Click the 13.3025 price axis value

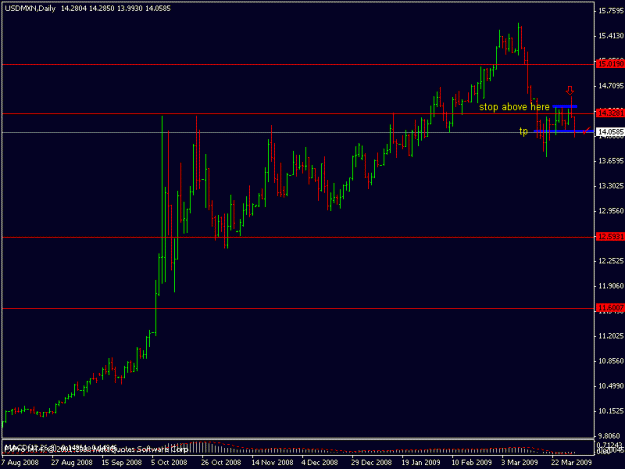(611, 186)
